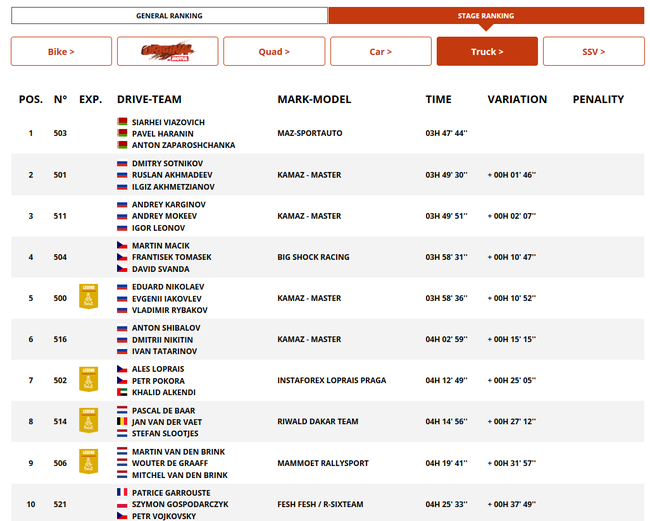The width and height of the screenshot is (650, 521).
Task: Click the flag beside Pavel Haranin
Action: 122,133
